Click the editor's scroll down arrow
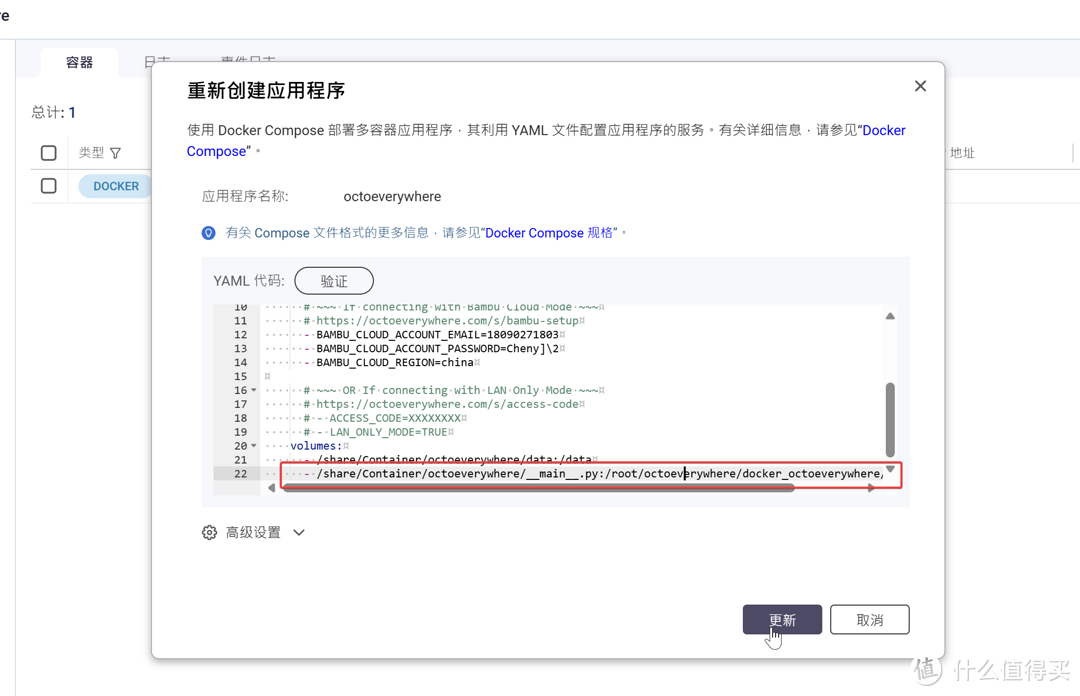This screenshot has width=1080, height=696. (x=890, y=469)
